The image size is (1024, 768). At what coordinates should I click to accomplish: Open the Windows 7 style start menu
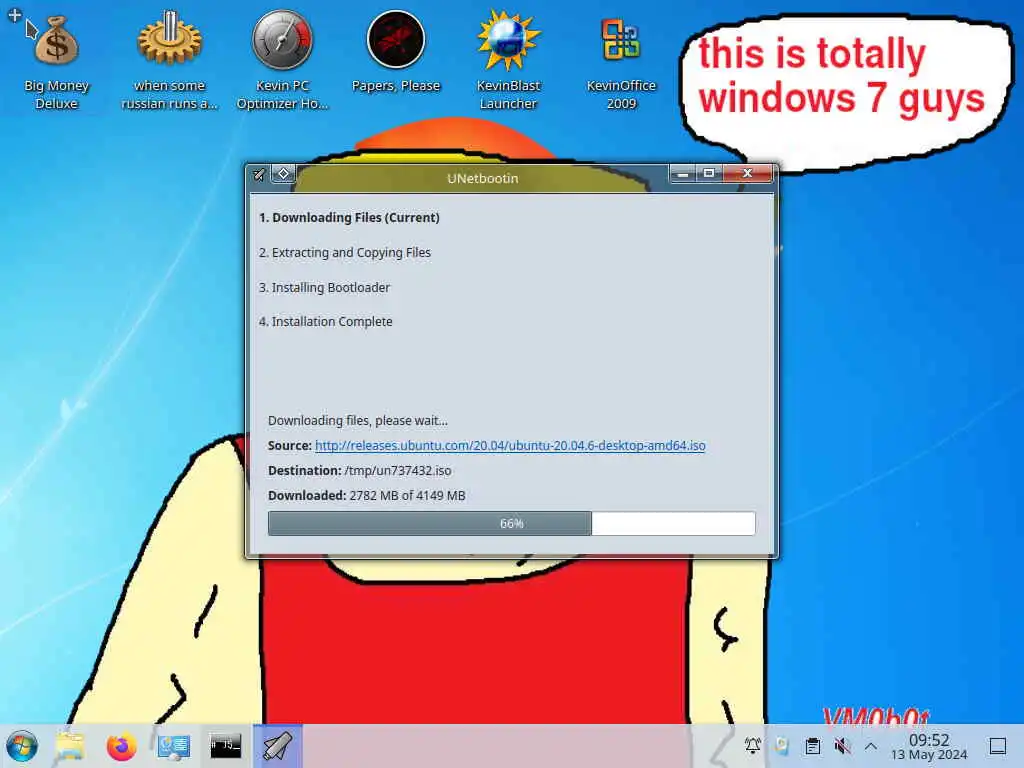tap(22, 746)
